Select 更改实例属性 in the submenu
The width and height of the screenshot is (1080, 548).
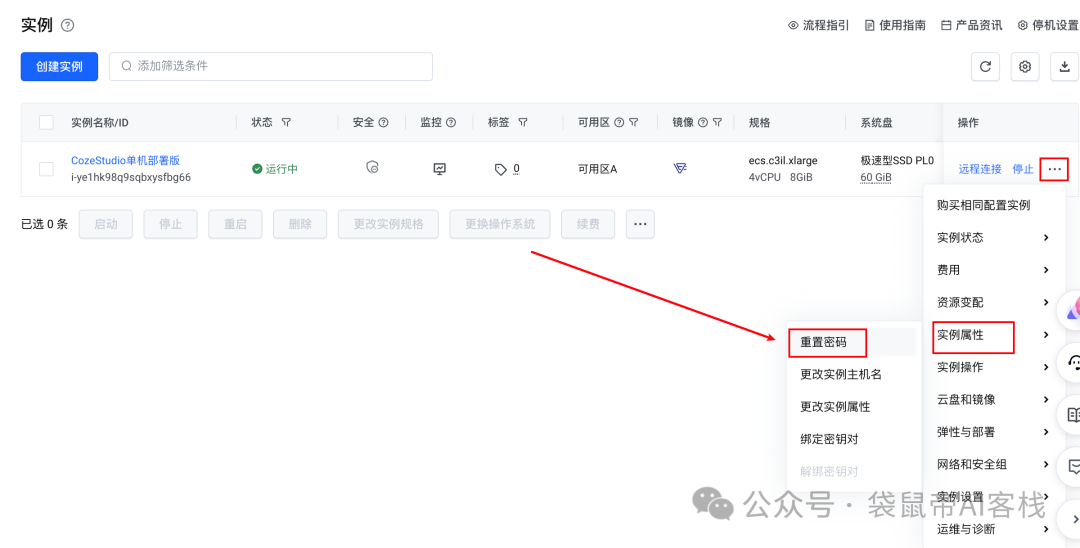coord(853,406)
